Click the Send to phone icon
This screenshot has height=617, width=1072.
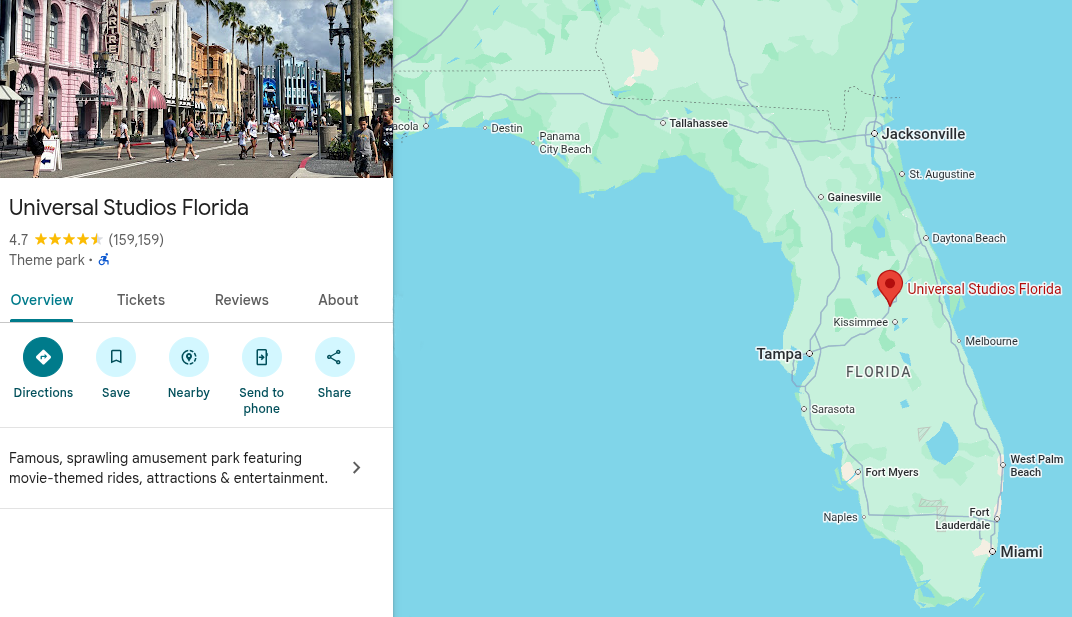tap(262, 357)
